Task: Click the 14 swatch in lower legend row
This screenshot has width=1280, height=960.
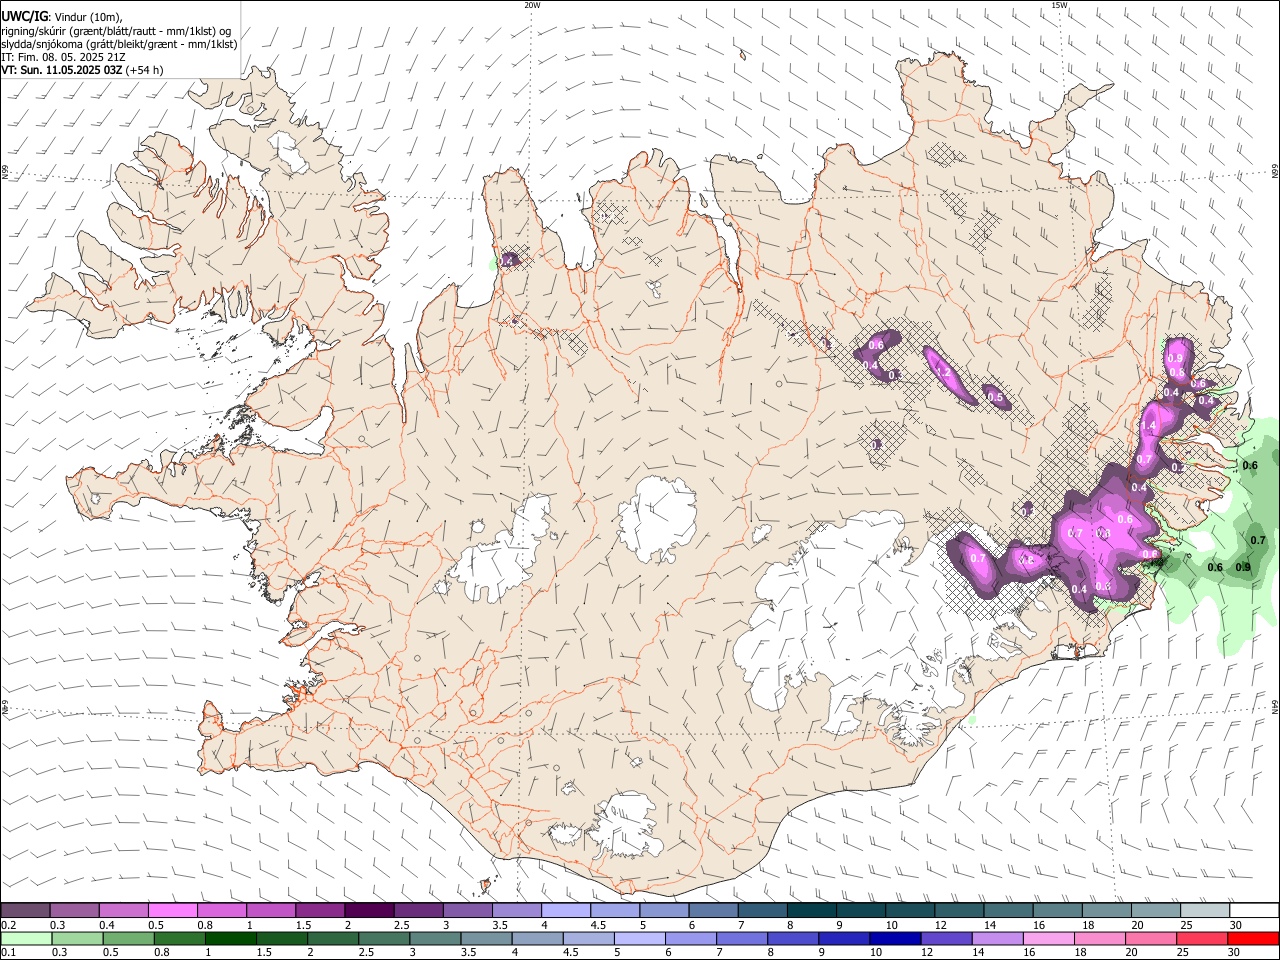Action: point(997,939)
